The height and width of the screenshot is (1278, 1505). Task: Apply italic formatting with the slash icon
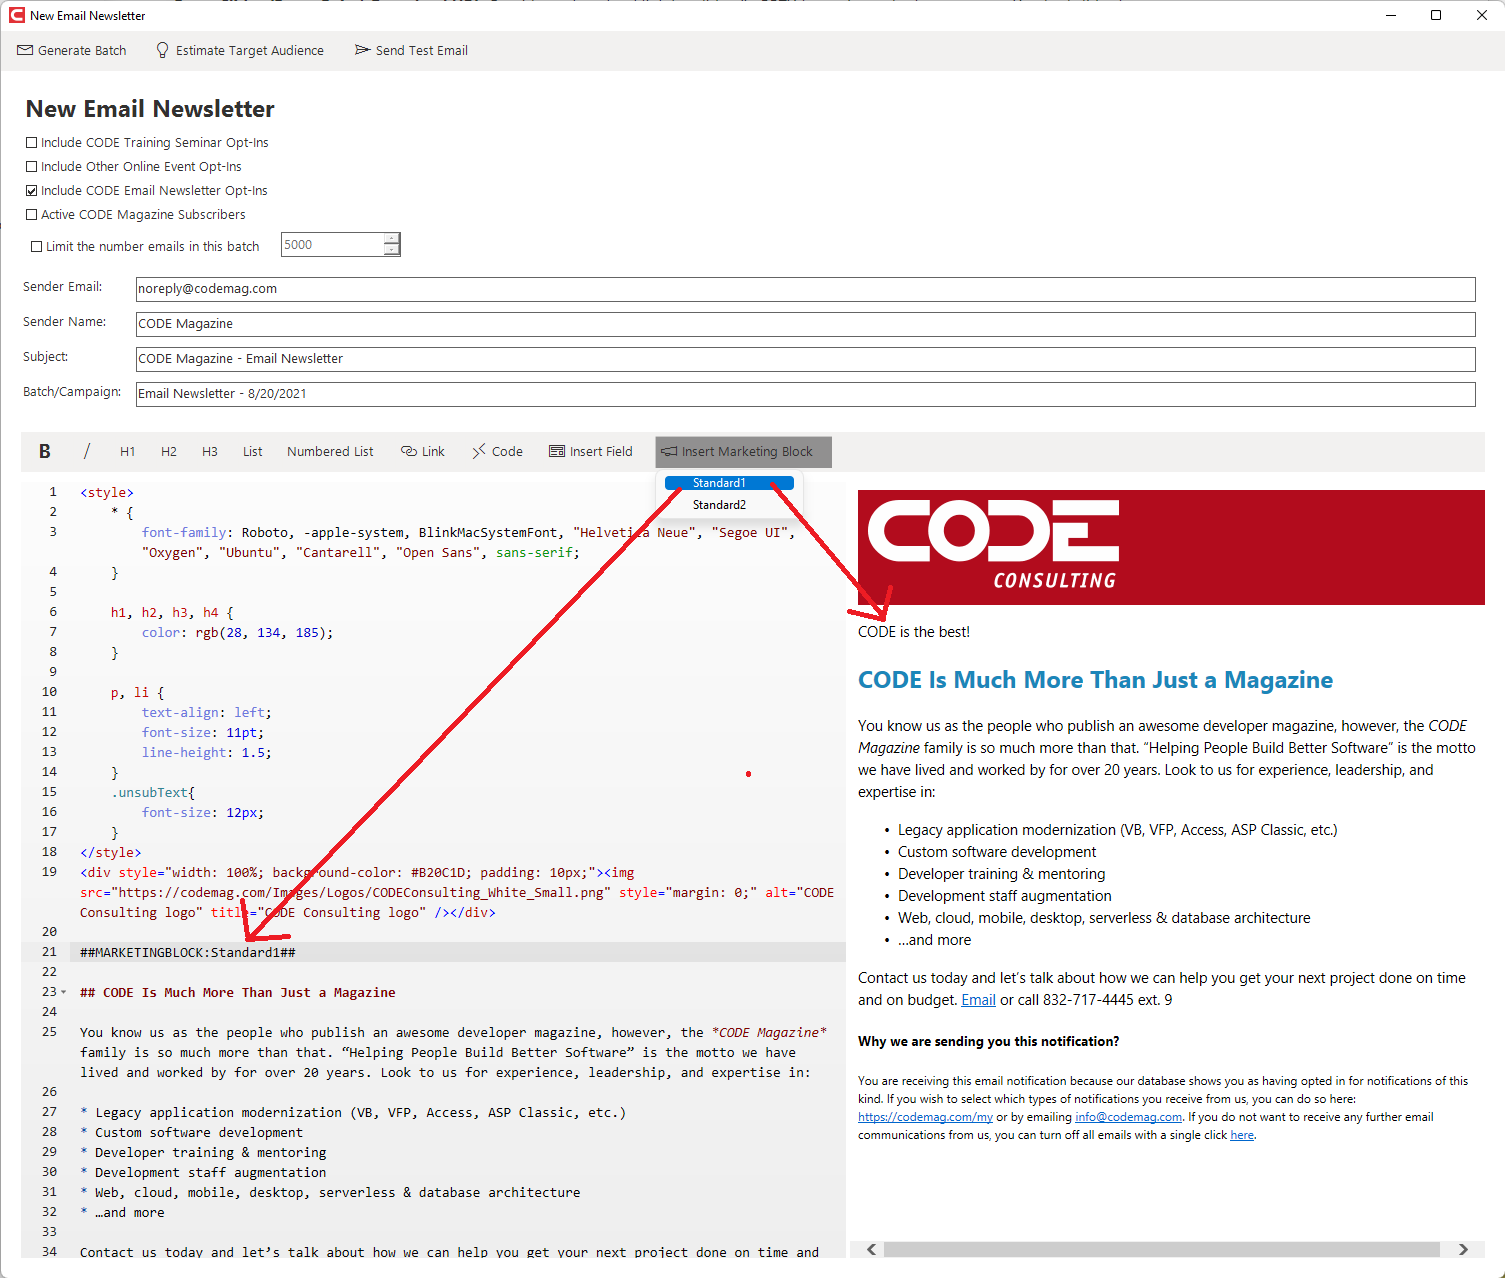86,451
